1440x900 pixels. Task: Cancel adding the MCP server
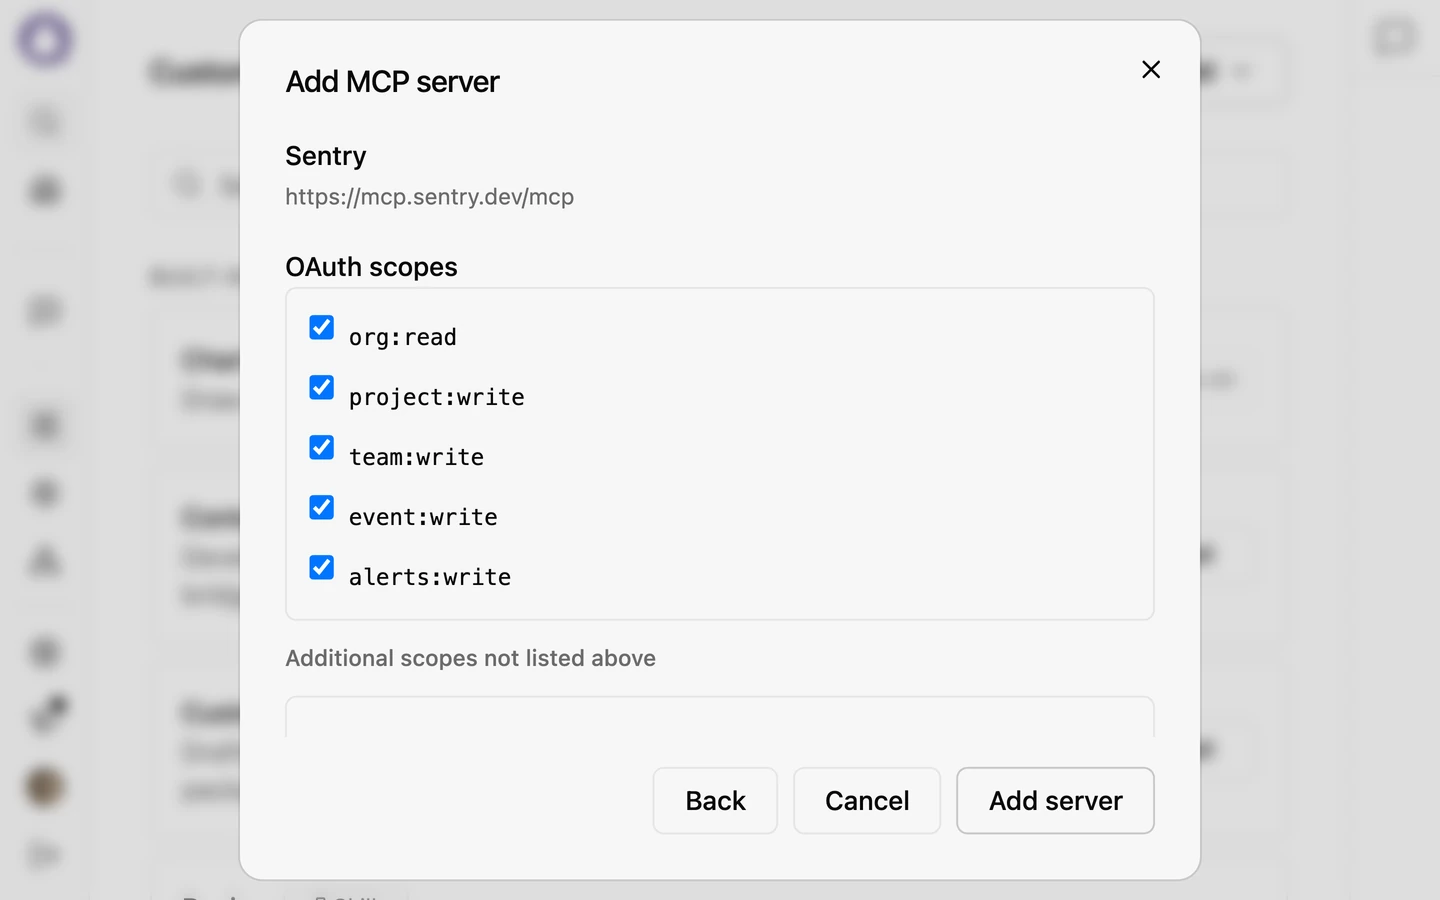867,801
